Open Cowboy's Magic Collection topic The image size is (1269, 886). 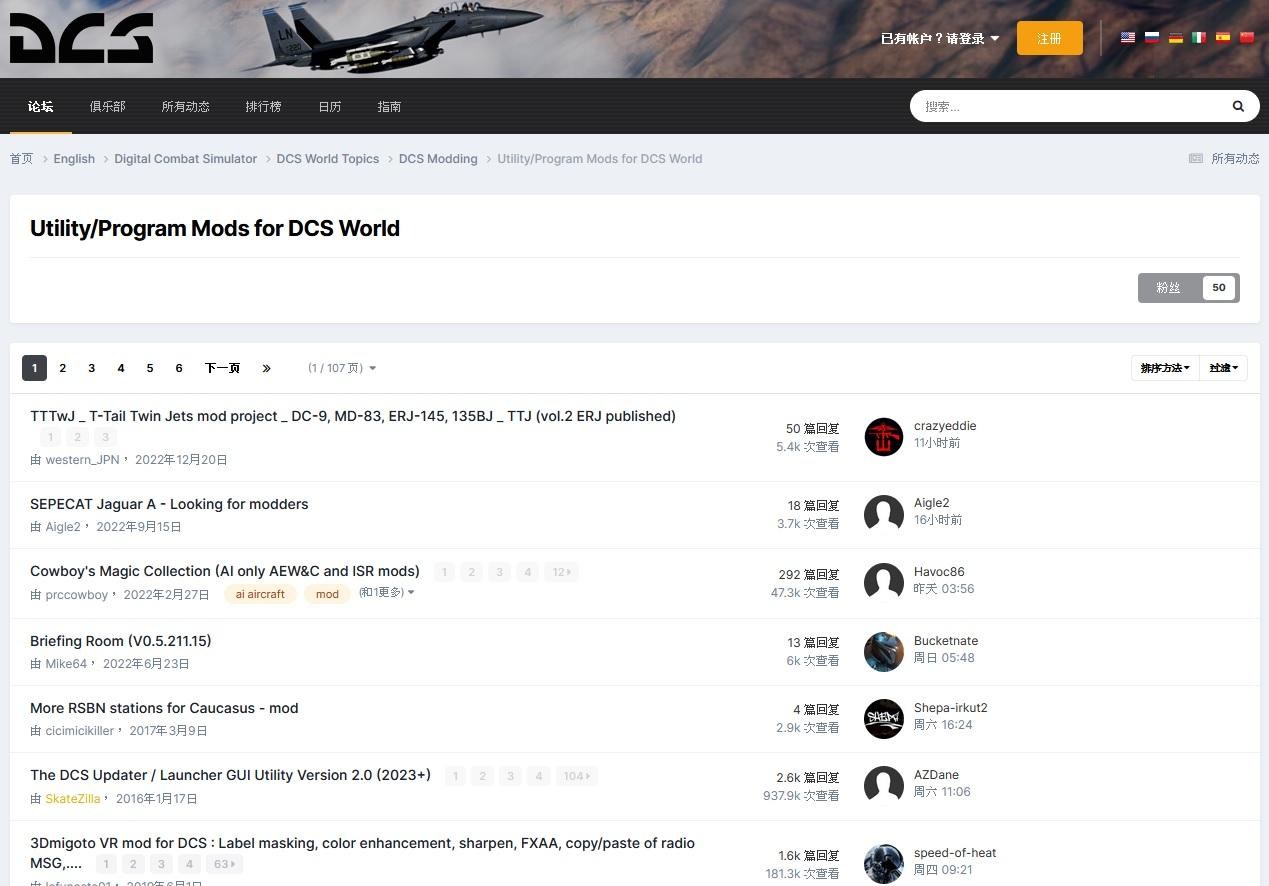[225, 571]
